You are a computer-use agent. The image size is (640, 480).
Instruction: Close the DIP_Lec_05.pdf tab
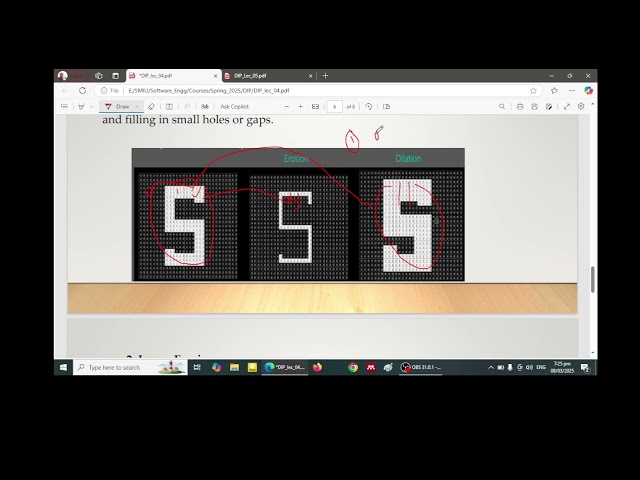(310, 76)
